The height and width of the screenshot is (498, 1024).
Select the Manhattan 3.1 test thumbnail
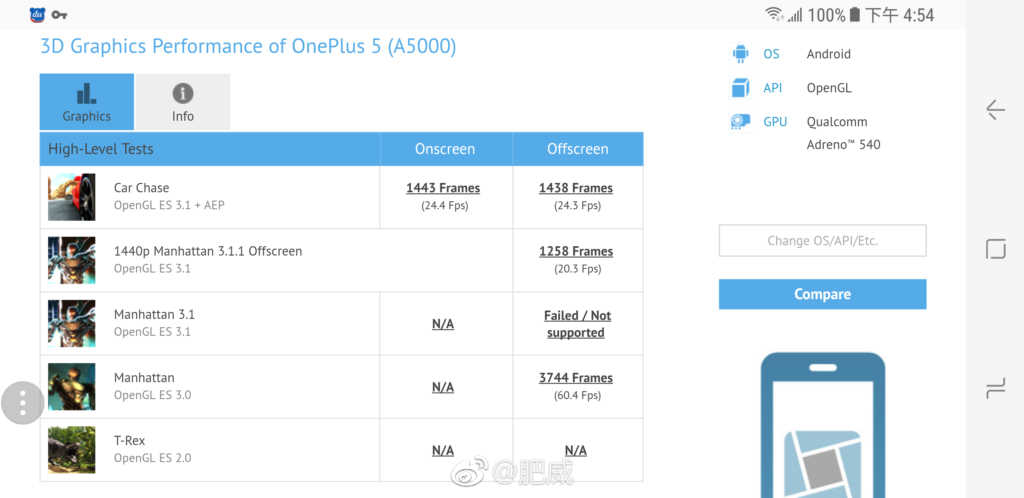[72, 323]
